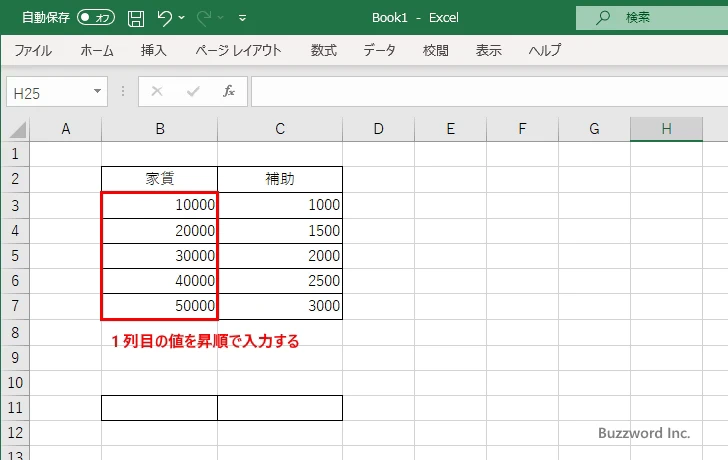728x460 pixels.
Task: Select cell containing 1000 in column C
Action: click(280, 205)
